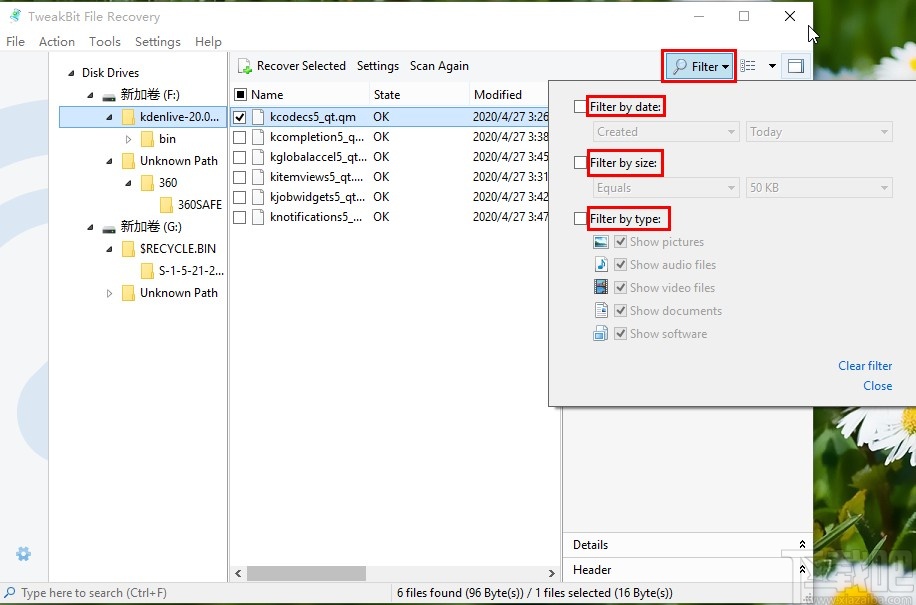Screen dimensions: 916x605
Task: Toggle the Show video files checkbox
Action: (620, 287)
